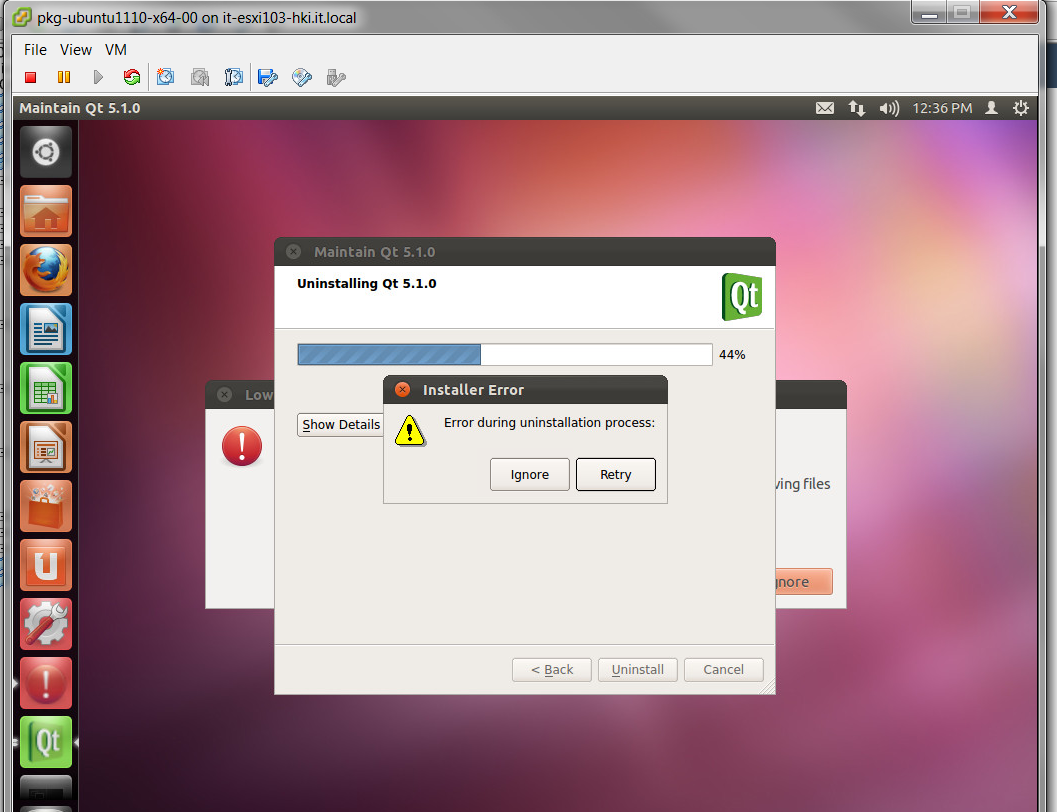Launch Firefox from the Ubuntu launcher
The height and width of the screenshot is (812, 1057).
(46, 270)
